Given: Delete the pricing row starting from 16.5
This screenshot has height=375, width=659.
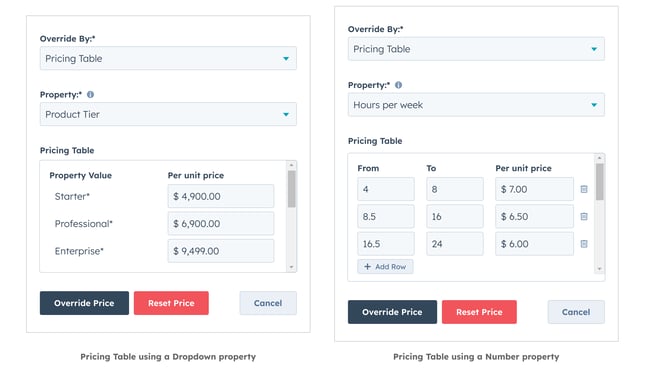Looking at the screenshot, I should pos(584,244).
